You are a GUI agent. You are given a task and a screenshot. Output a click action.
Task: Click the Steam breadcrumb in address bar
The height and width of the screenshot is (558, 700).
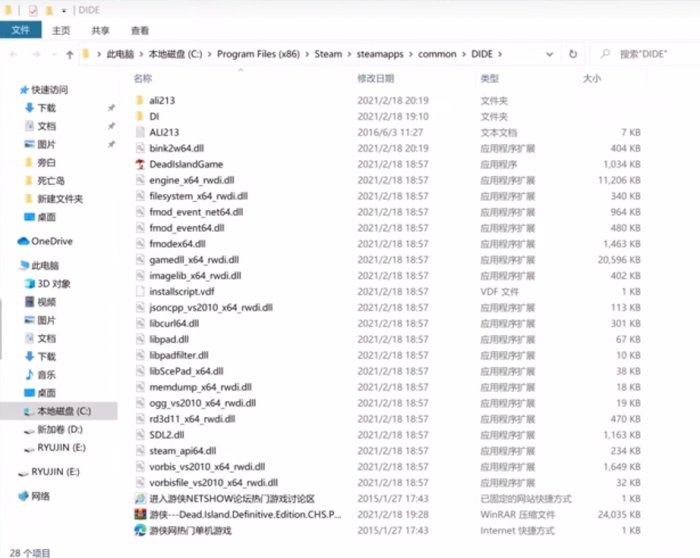328,54
